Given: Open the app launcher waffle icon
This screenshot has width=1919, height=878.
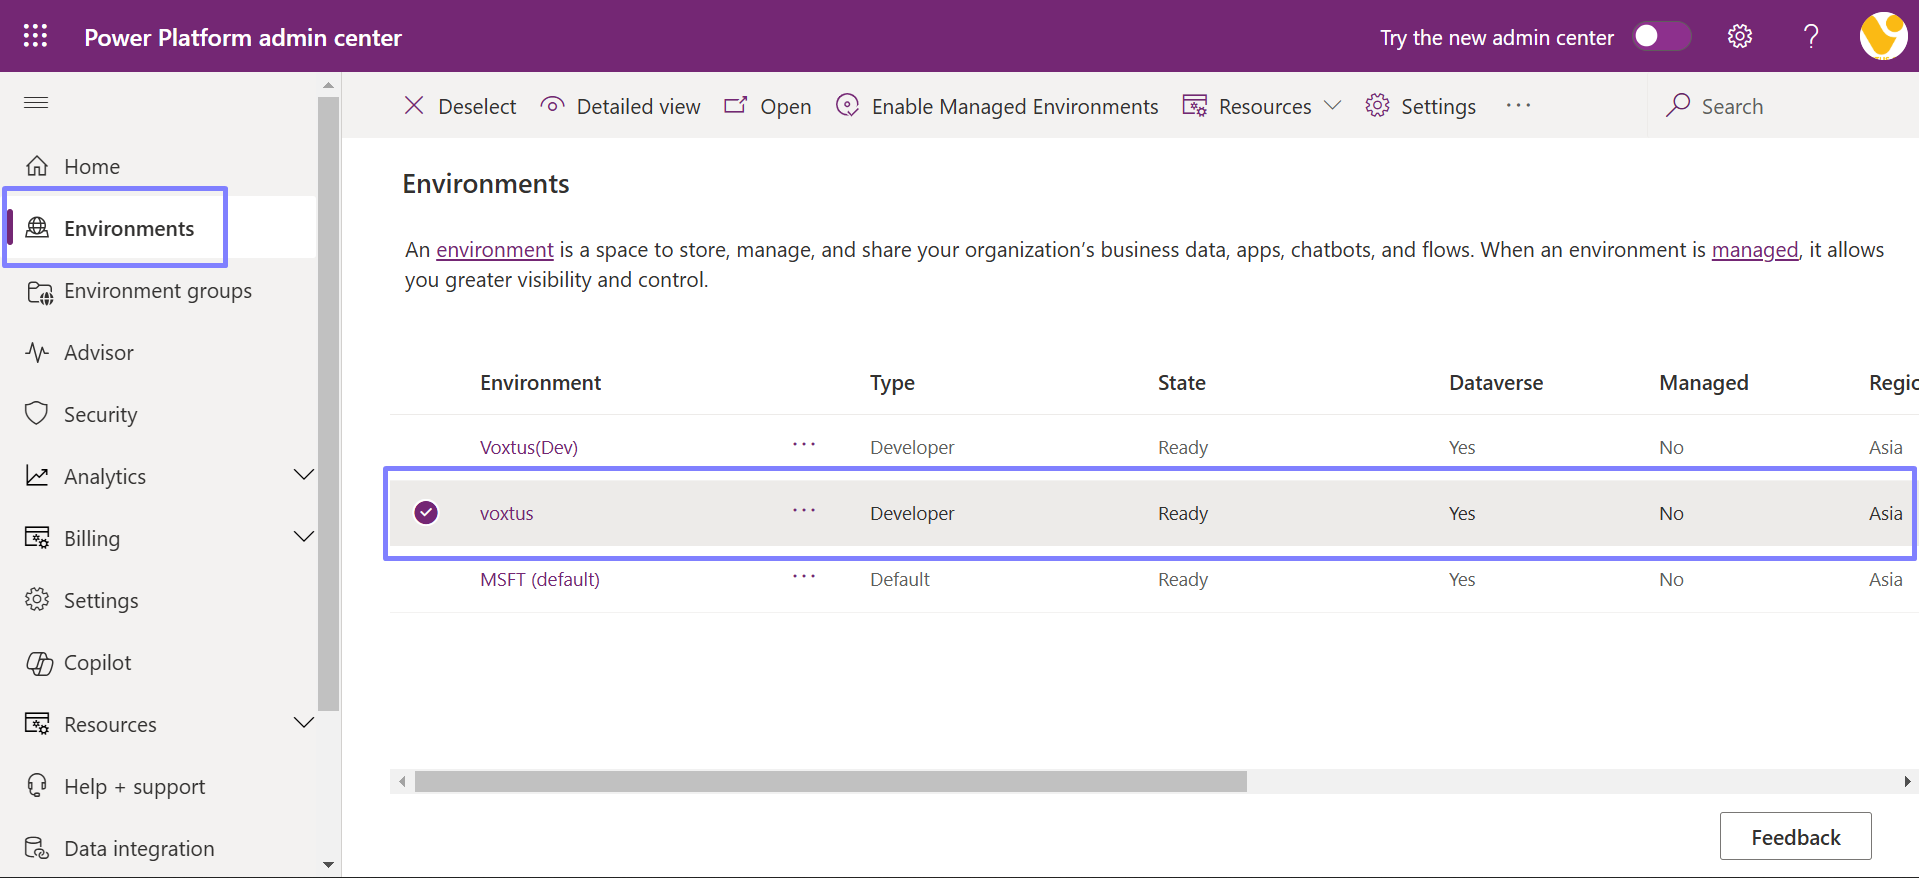Looking at the screenshot, I should [35, 36].
